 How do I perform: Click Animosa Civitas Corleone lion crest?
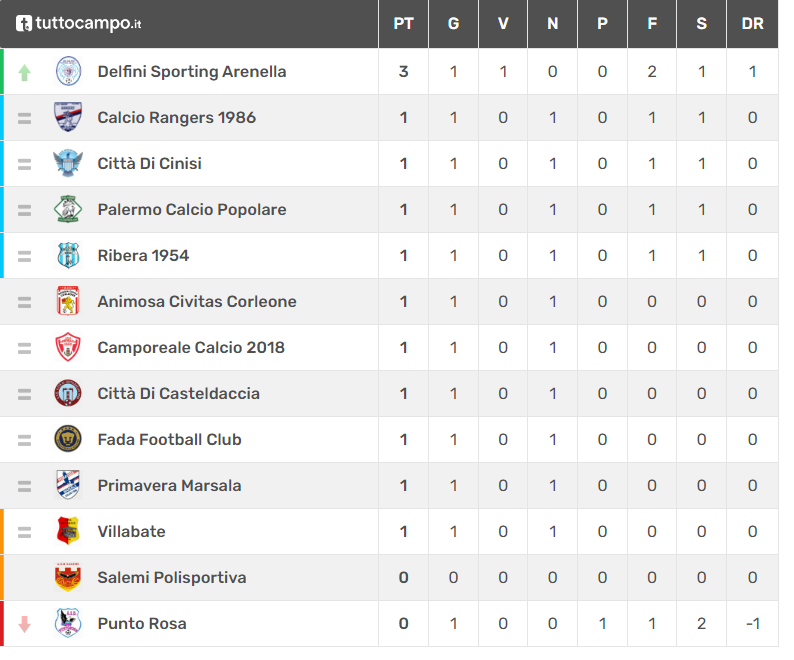click(x=68, y=301)
